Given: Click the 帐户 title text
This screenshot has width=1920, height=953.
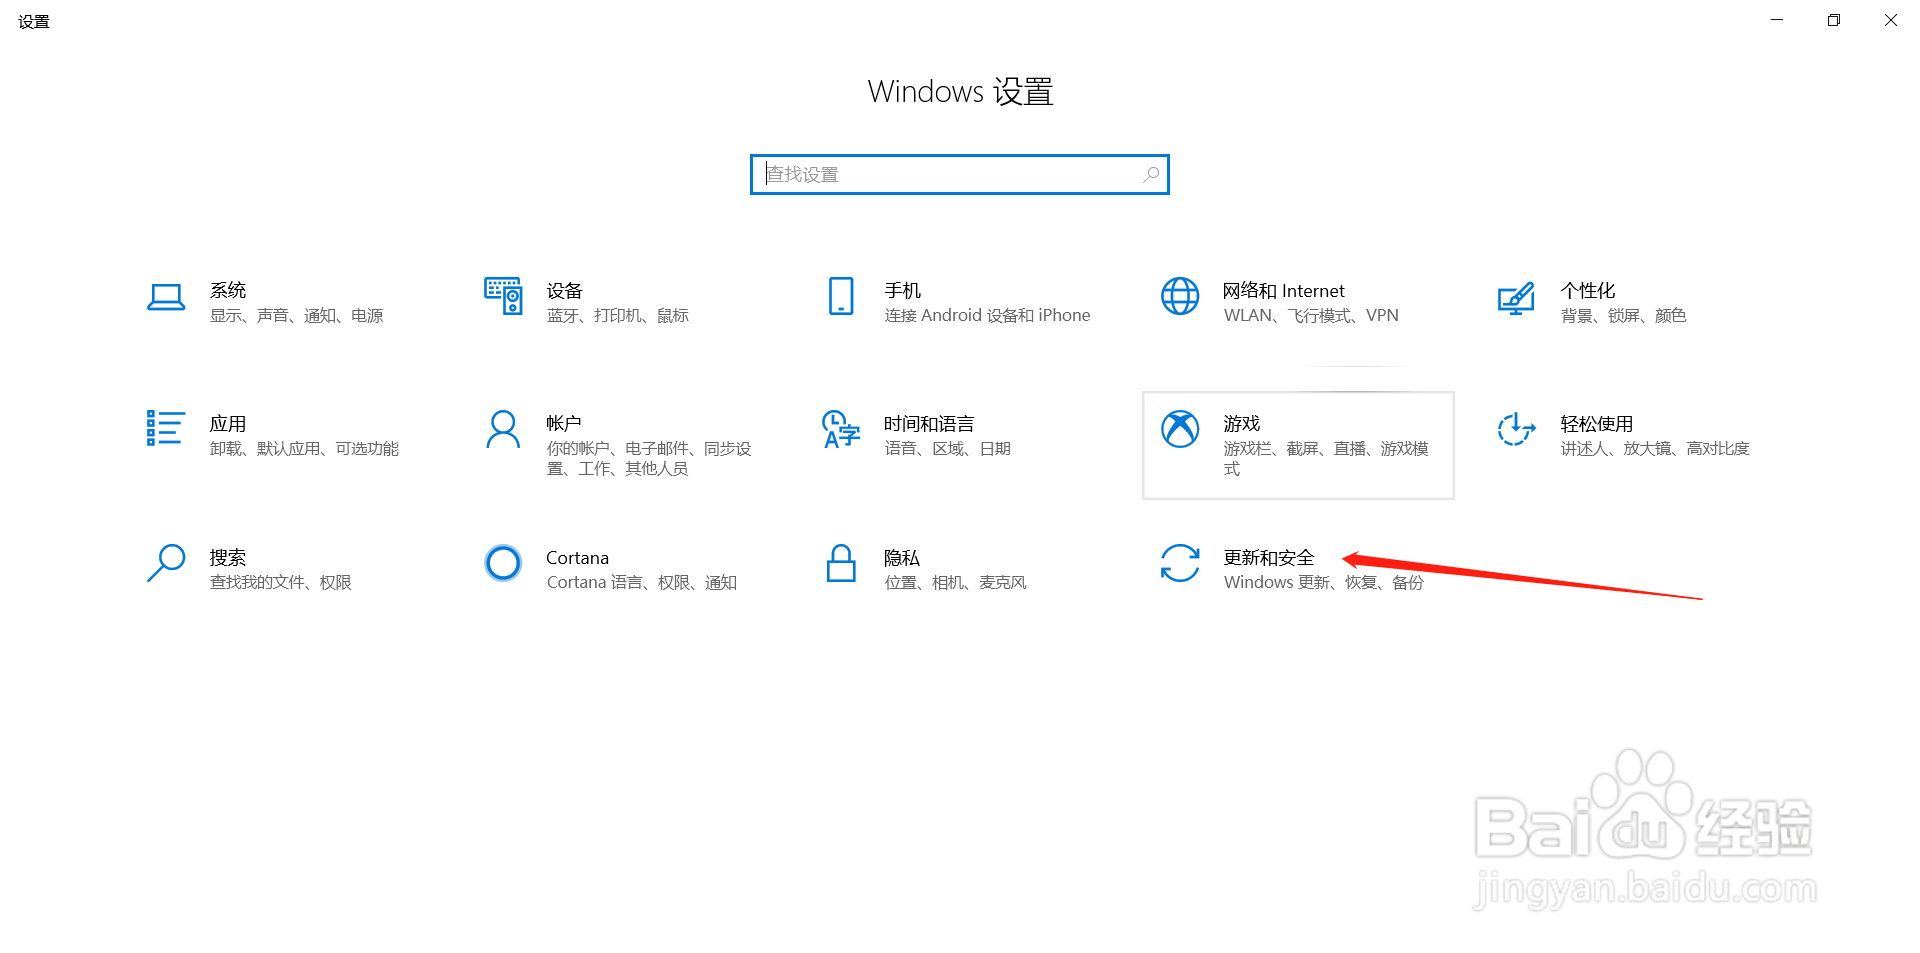Looking at the screenshot, I should [564, 423].
